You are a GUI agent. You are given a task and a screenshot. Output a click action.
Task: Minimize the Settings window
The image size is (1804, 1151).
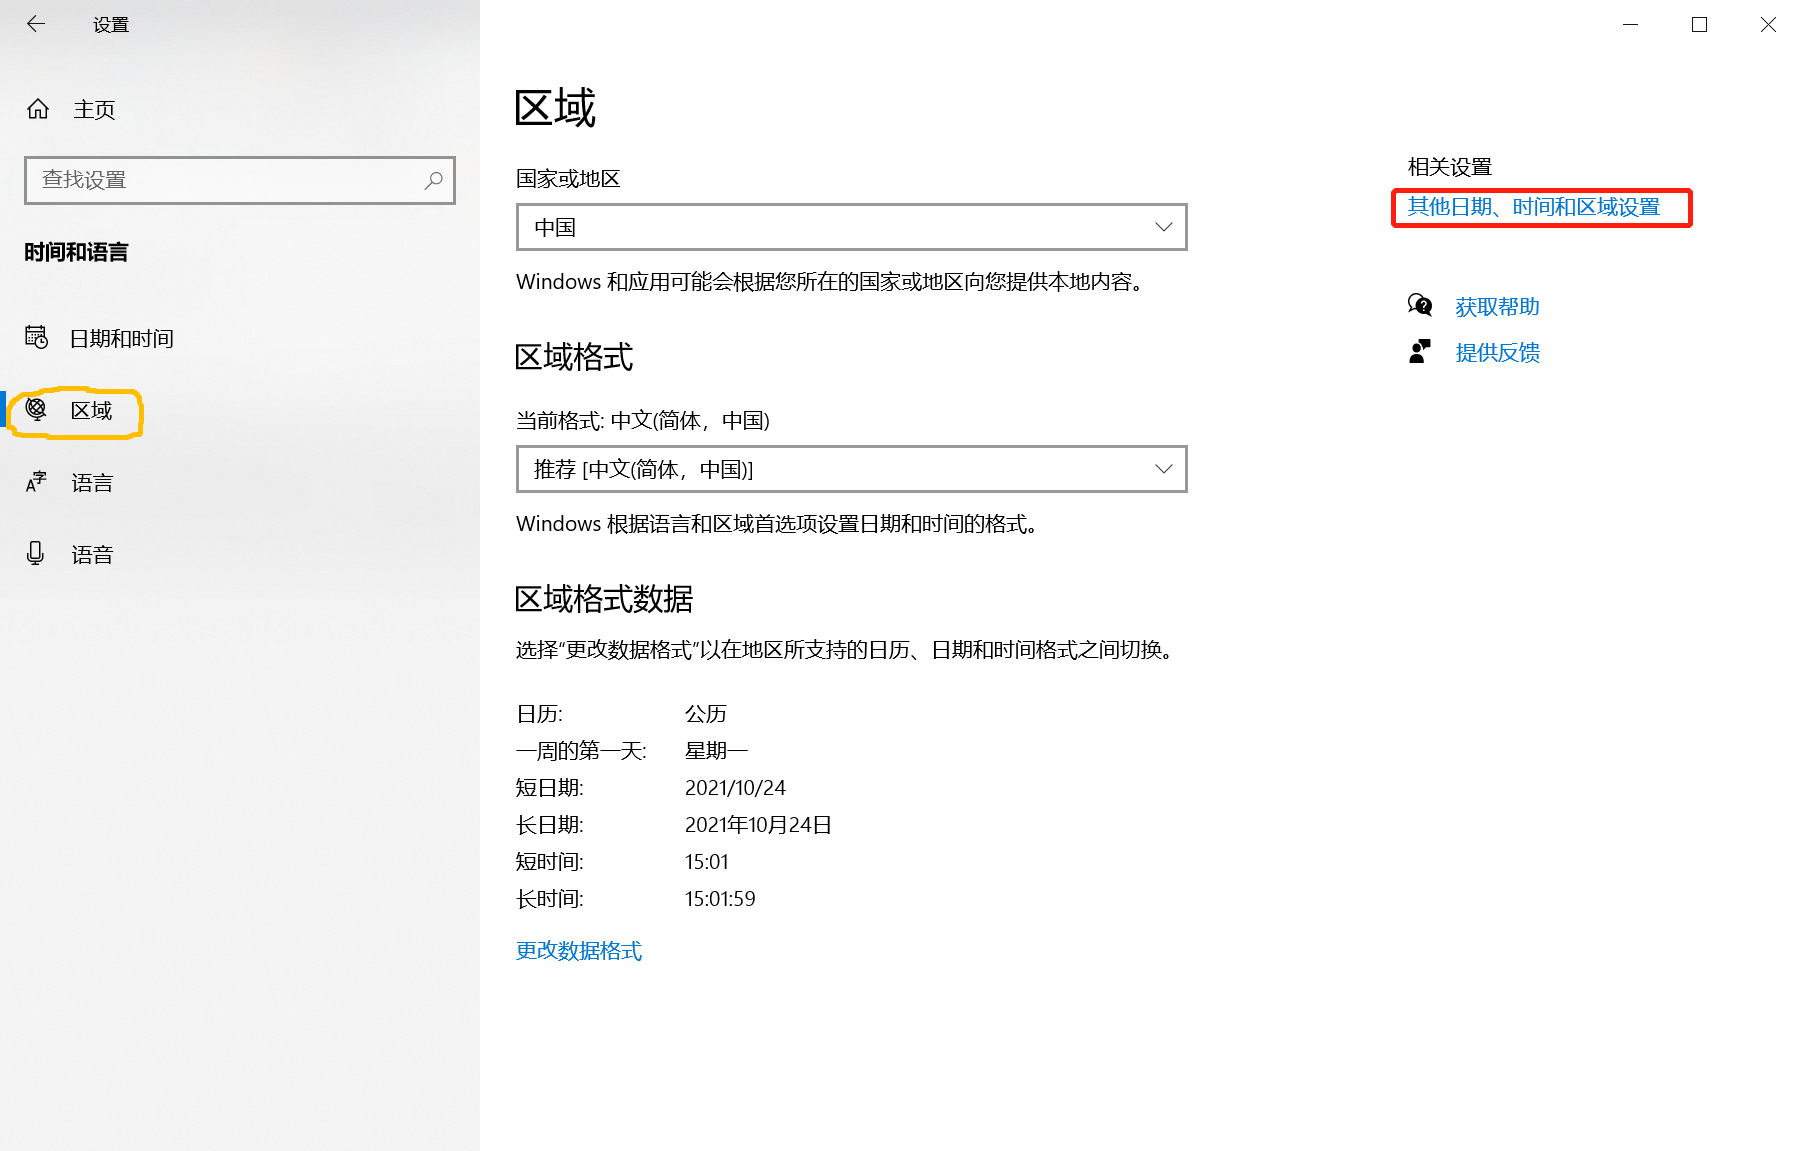(x=1631, y=24)
